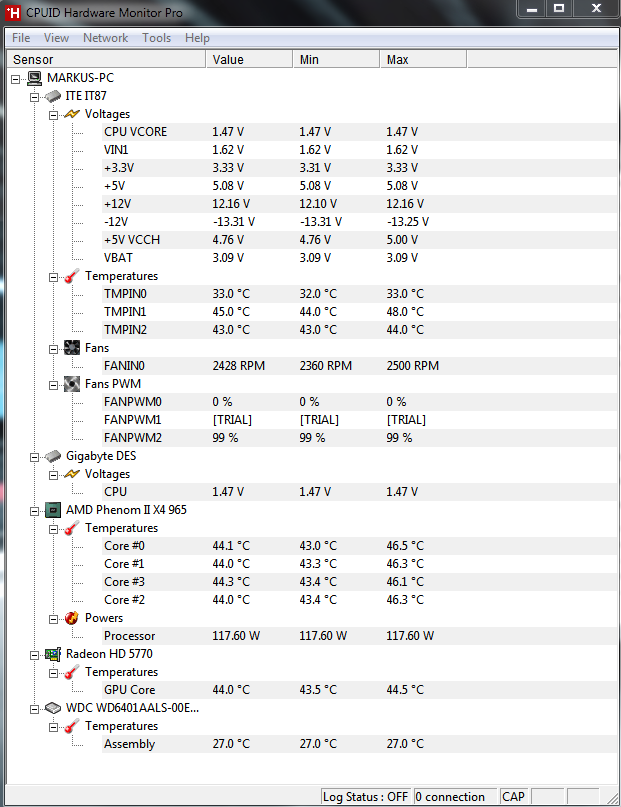Collapse the ITE IT87 Voltages branch
This screenshot has width=621, height=807.
click(x=54, y=115)
